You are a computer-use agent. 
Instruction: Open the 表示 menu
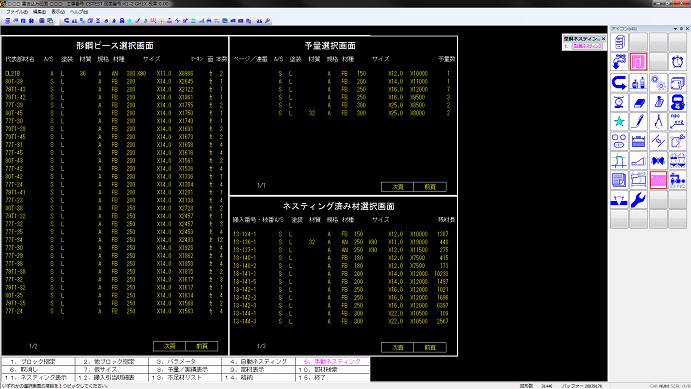[58, 12]
